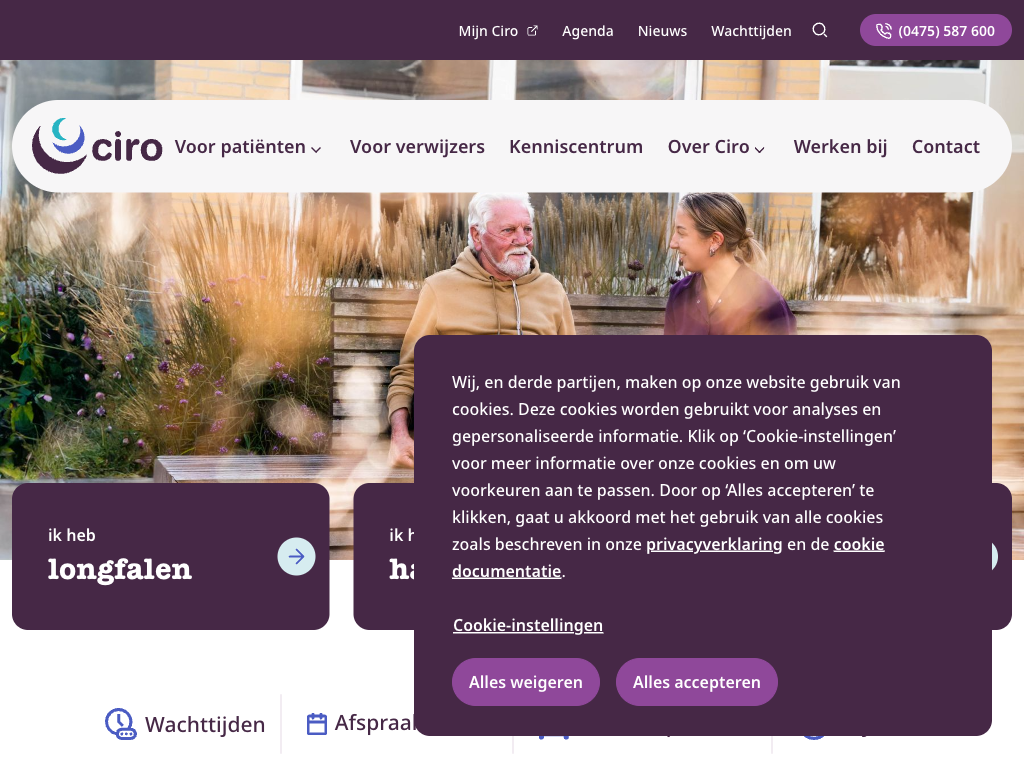Expand the Voor patiënten dropdown chevron
Image resolution: width=1024 pixels, height=768 pixels.
[x=316, y=150]
